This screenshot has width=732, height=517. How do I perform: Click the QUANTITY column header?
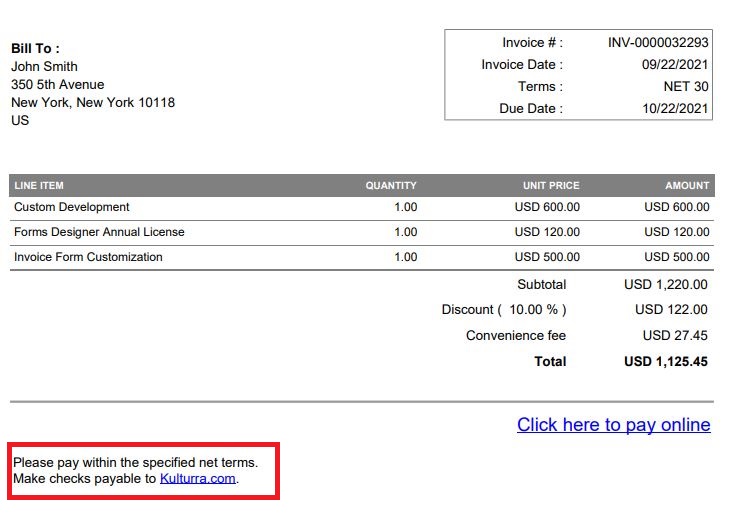point(391,186)
